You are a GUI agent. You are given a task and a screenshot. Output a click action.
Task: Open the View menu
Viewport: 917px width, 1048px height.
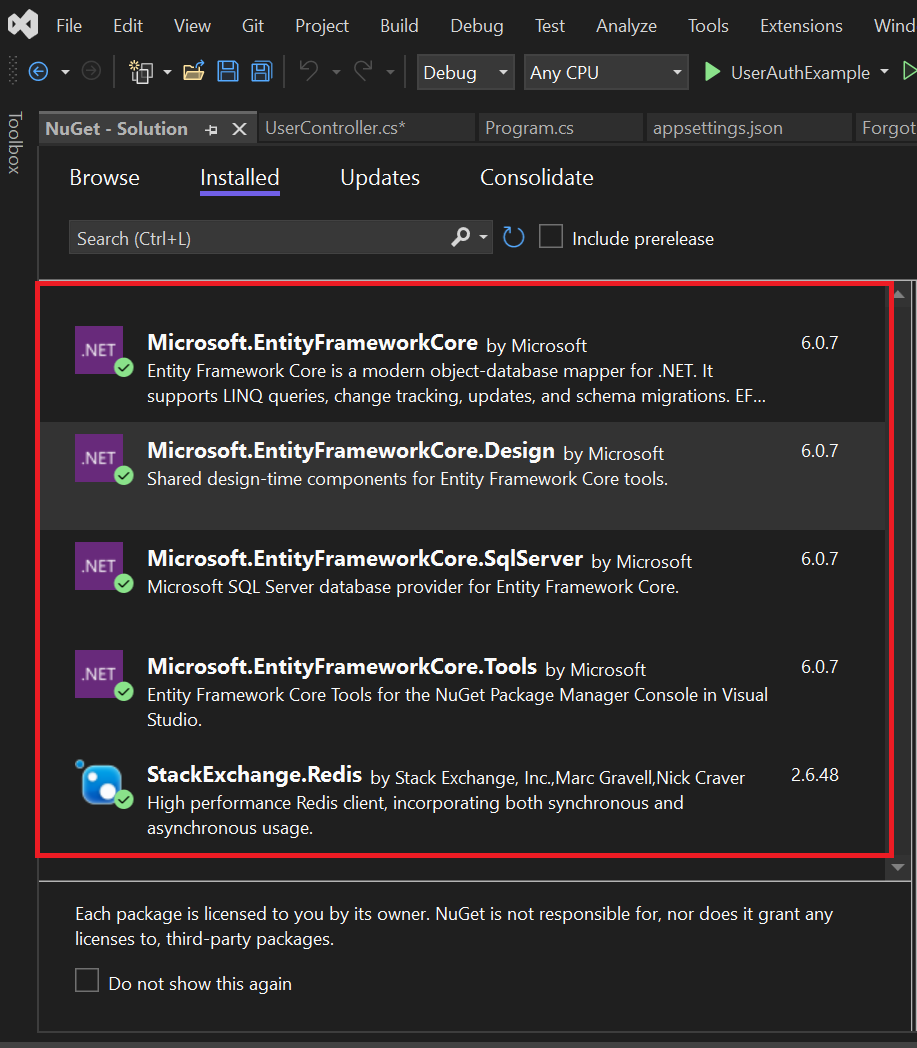tap(192, 25)
